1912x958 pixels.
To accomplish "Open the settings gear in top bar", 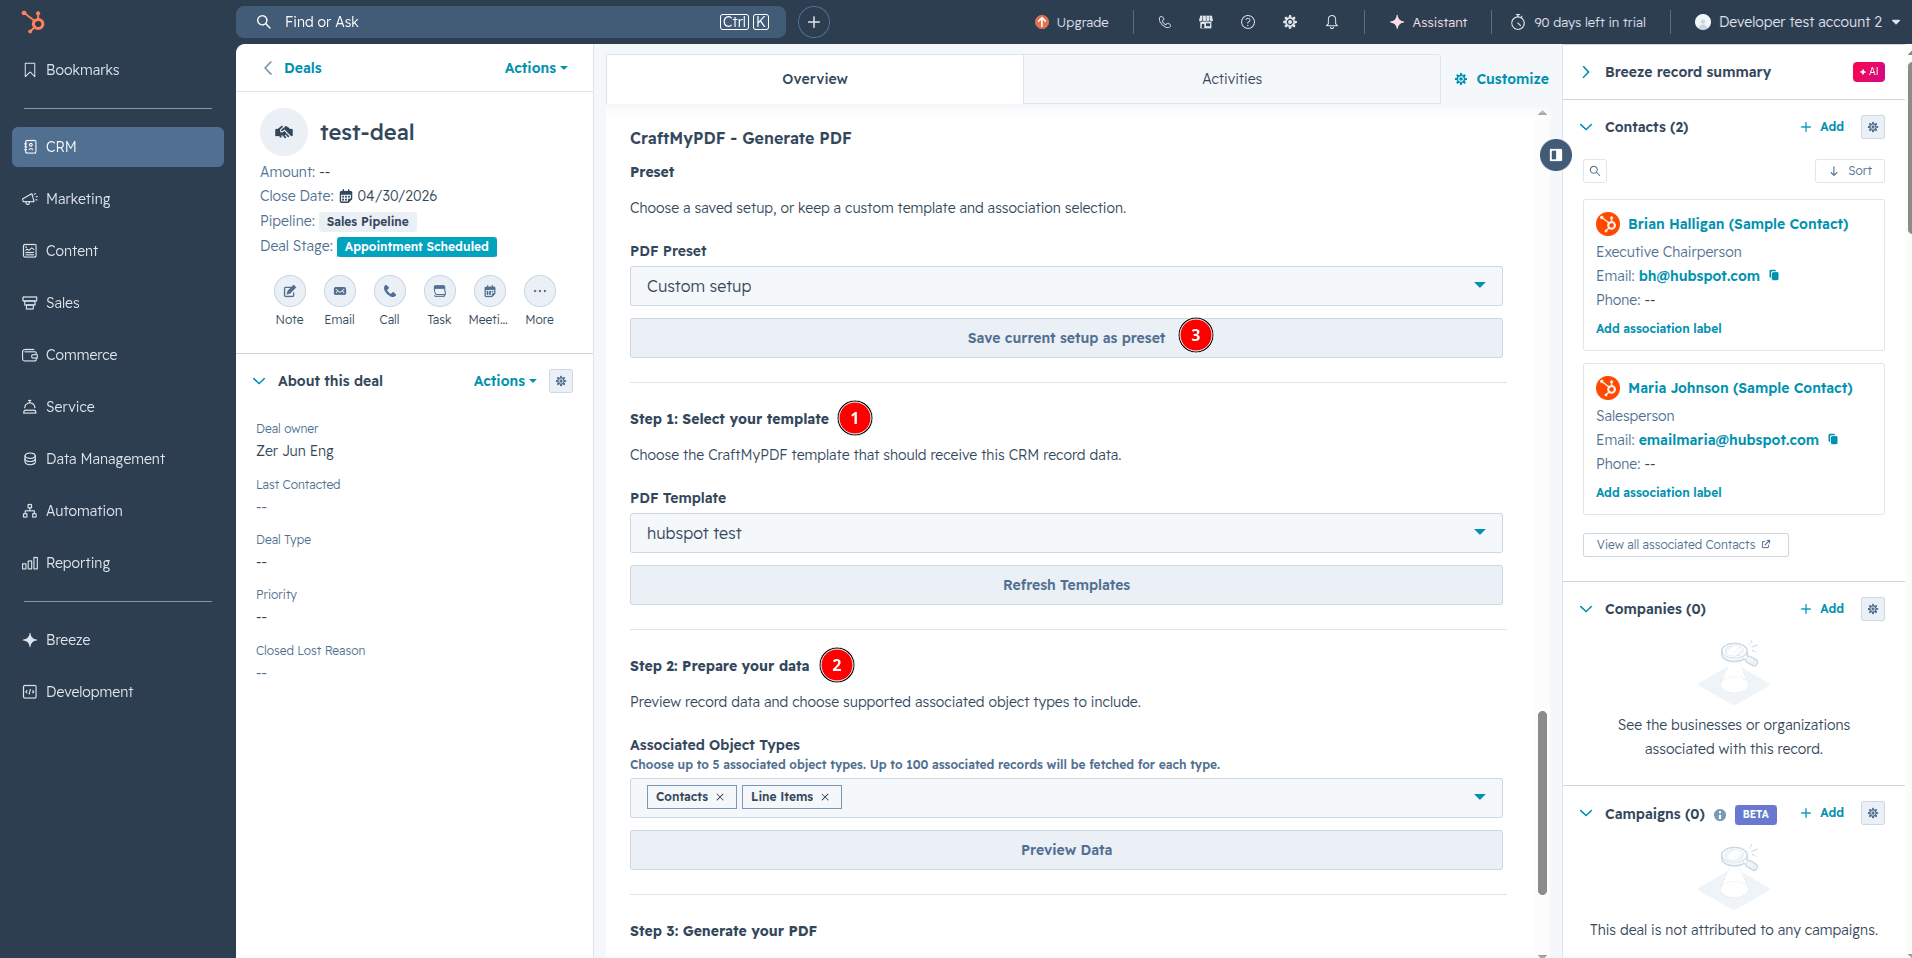I will click(1290, 22).
